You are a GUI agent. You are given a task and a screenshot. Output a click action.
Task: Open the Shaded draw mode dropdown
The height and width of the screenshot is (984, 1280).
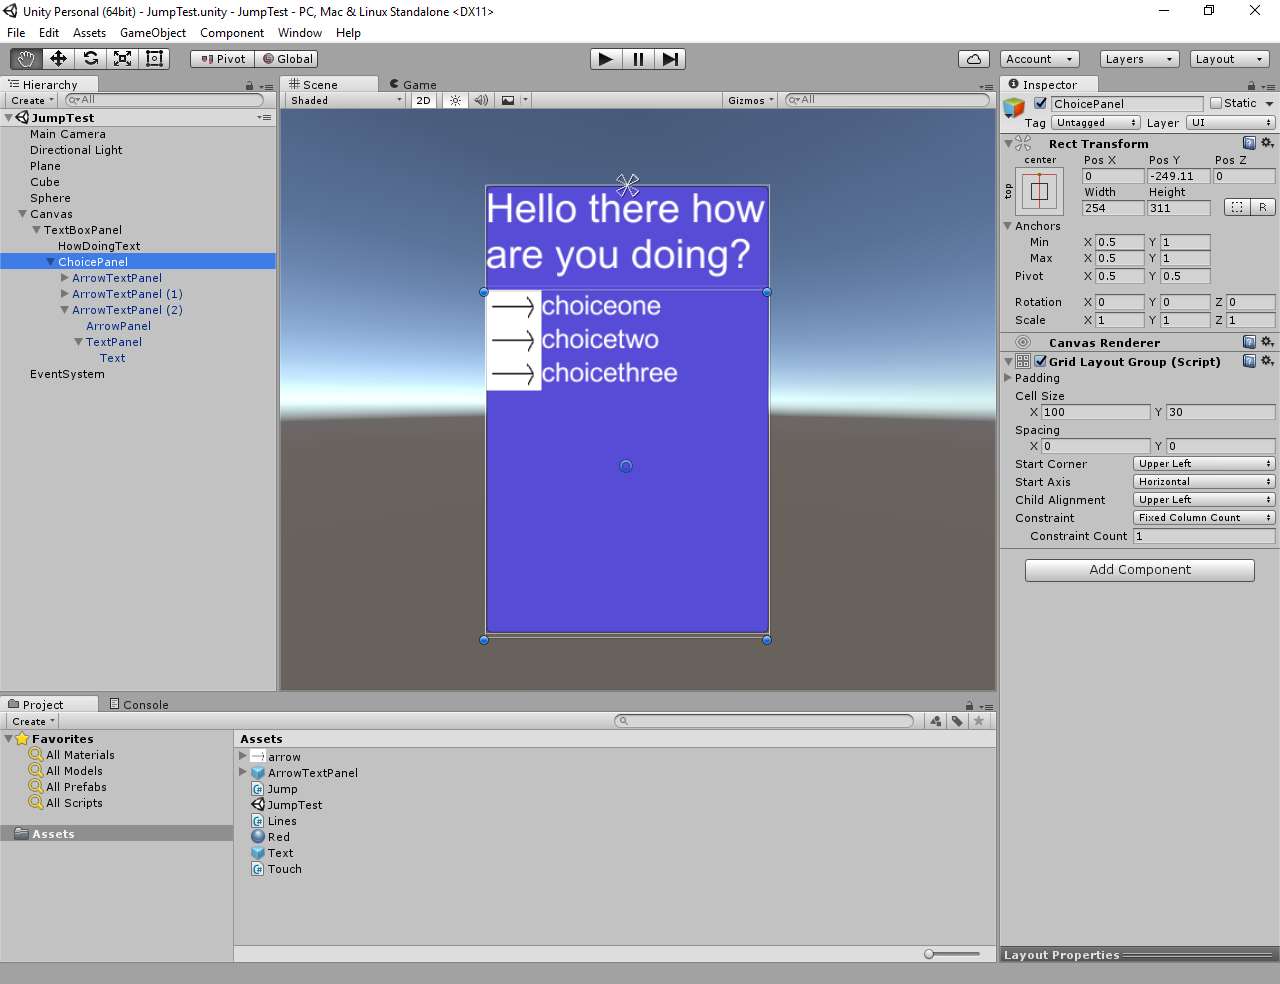click(343, 100)
